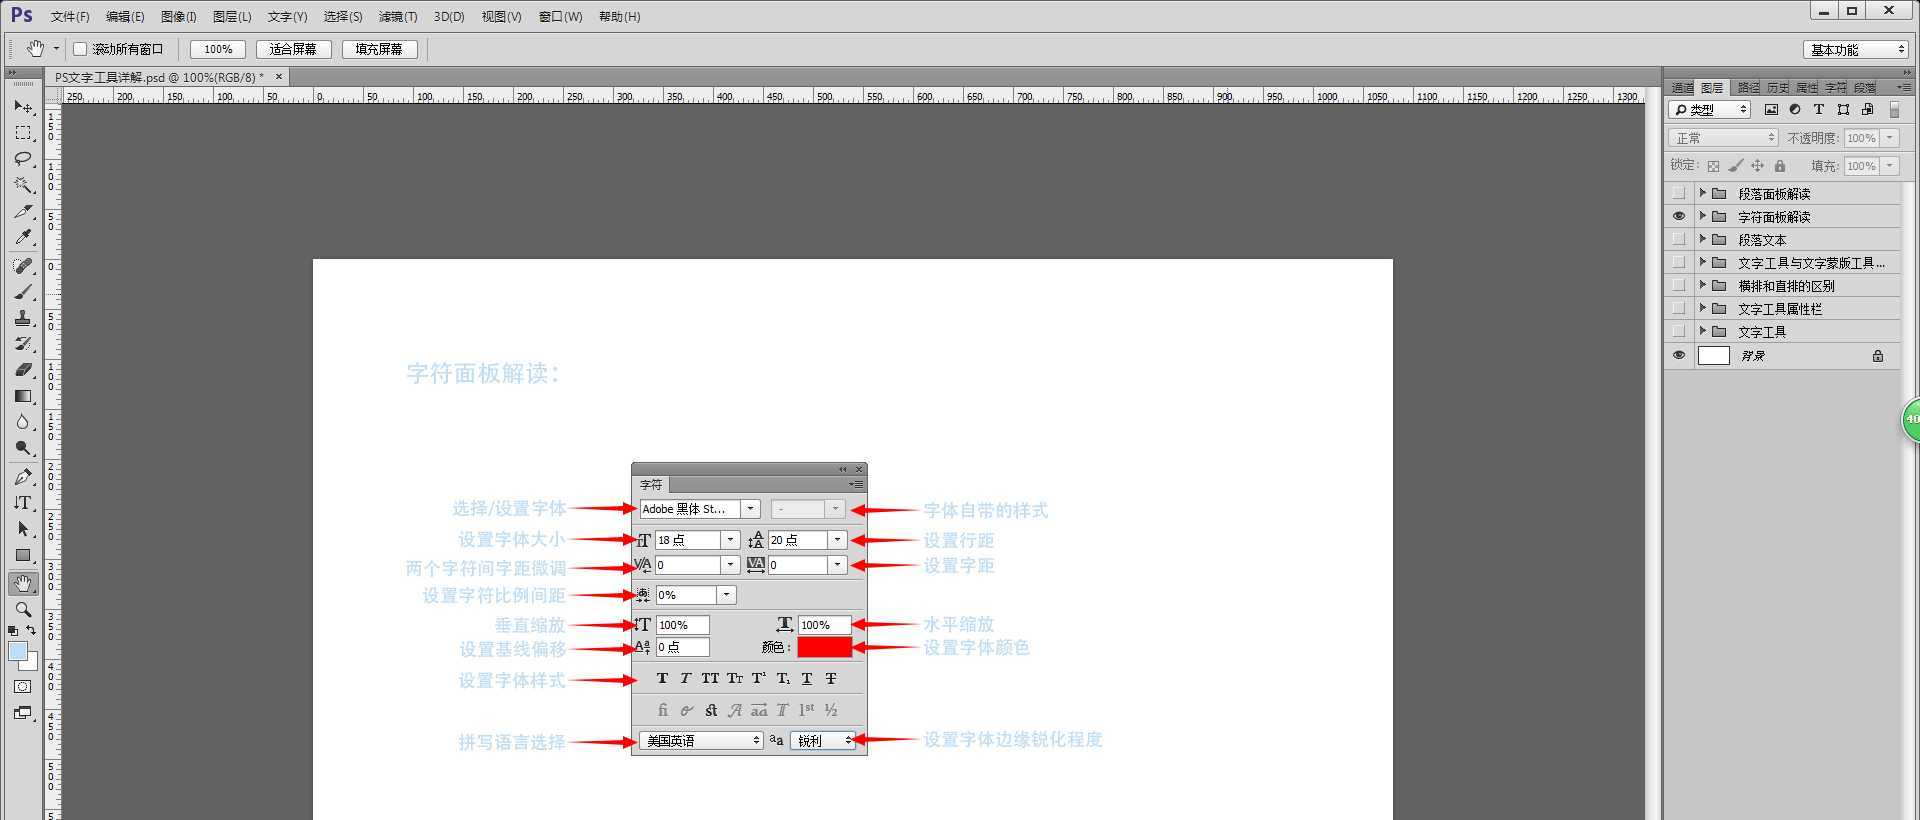The height and width of the screenshot is (820, 1920).
Task: Filter layers by adjustment layers icon
Action: (x=1795, y=110)
